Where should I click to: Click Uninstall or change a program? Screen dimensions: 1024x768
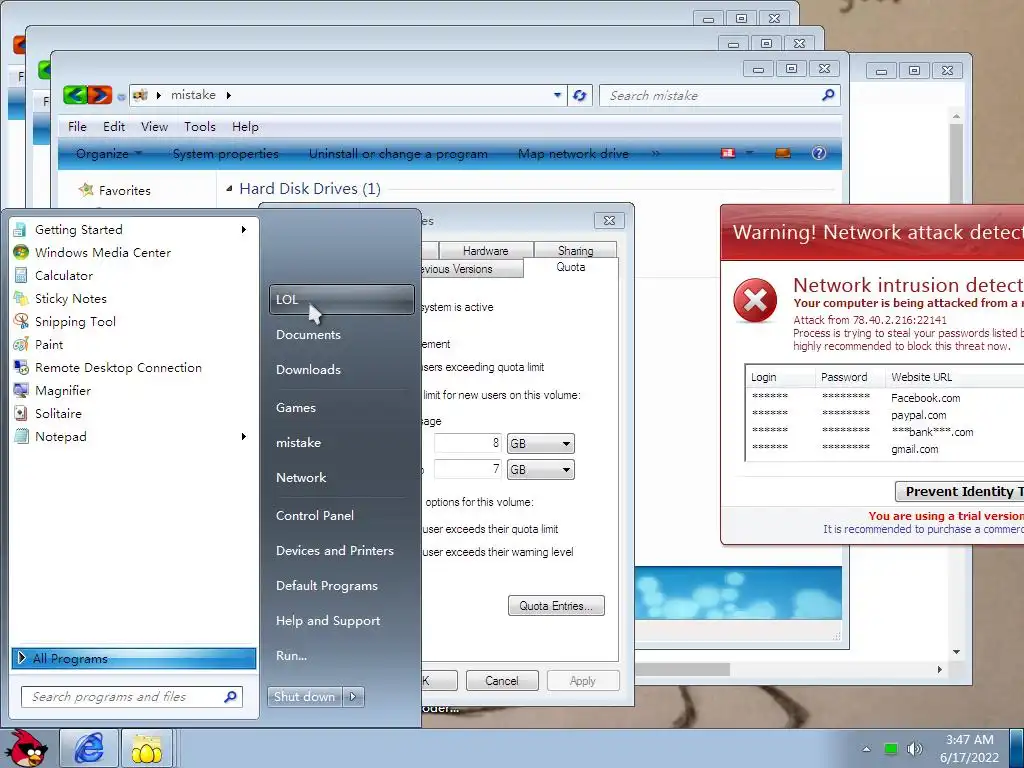(x=398, y=153)
